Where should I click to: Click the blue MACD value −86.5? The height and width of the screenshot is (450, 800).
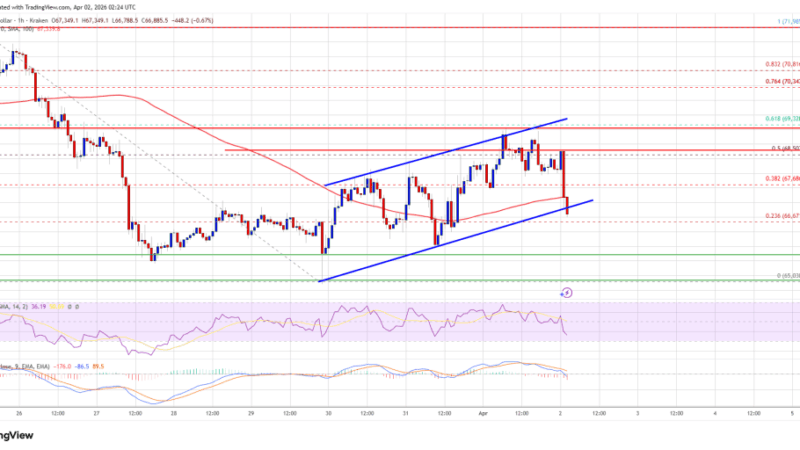click(82, 366)
